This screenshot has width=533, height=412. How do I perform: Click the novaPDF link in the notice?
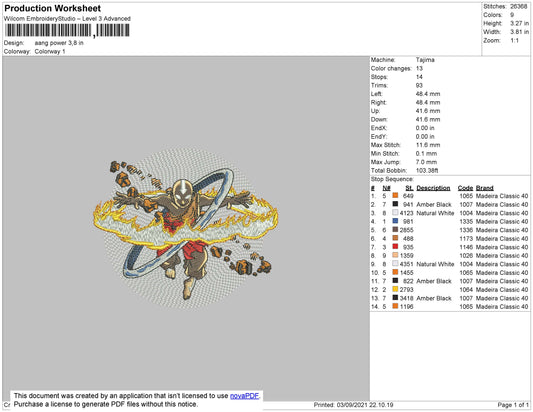(x=244, y=396)
